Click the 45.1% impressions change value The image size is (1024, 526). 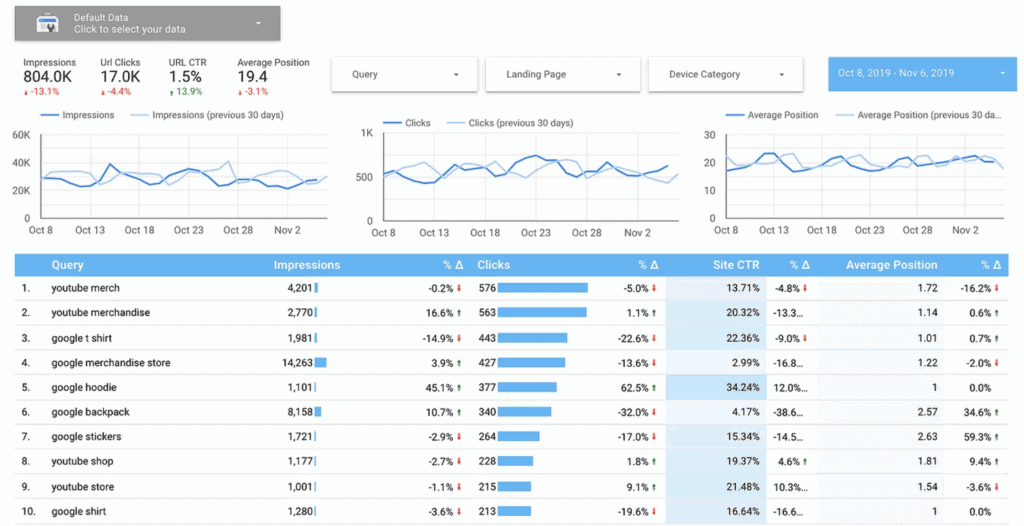pos(440,387)
